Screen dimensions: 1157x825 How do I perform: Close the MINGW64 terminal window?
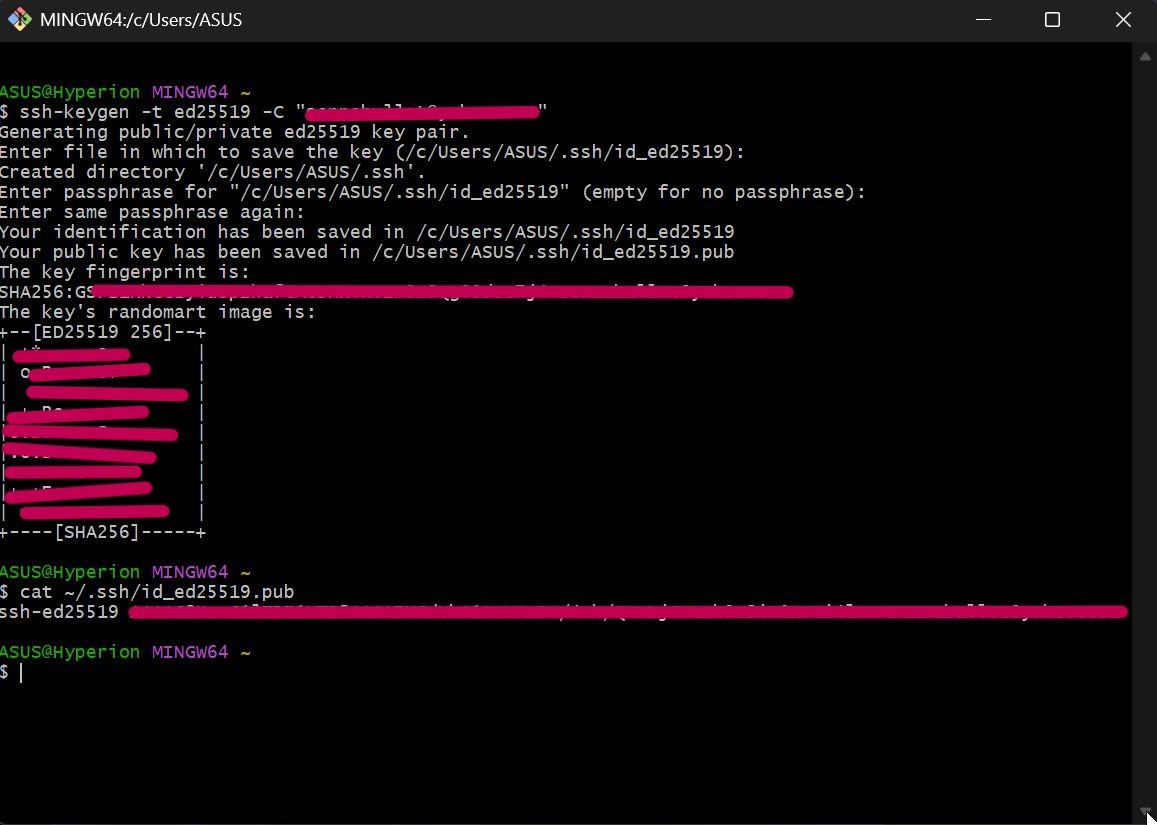click(x=1122, y=20)
